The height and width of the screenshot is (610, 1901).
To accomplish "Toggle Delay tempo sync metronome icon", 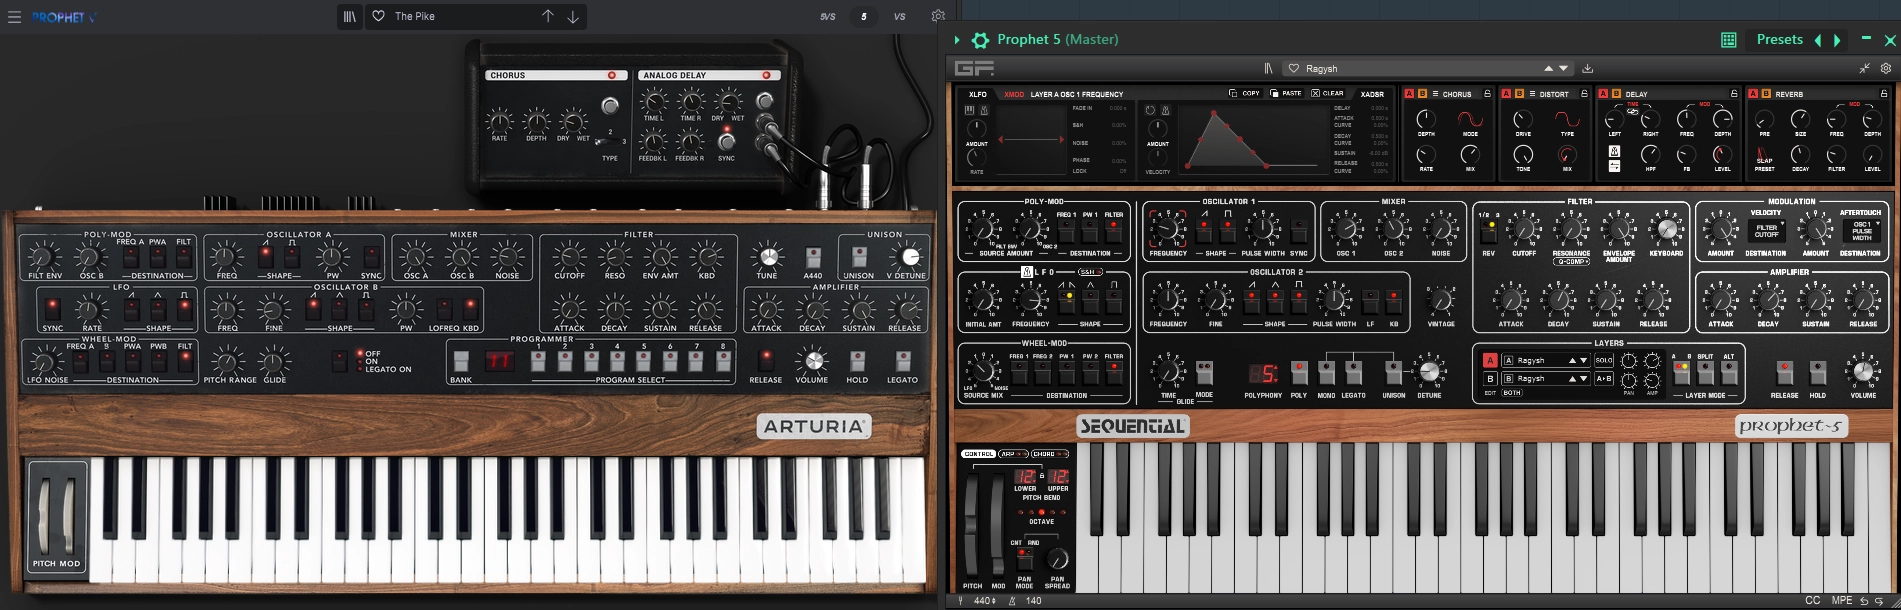I will click(1614, 151).
